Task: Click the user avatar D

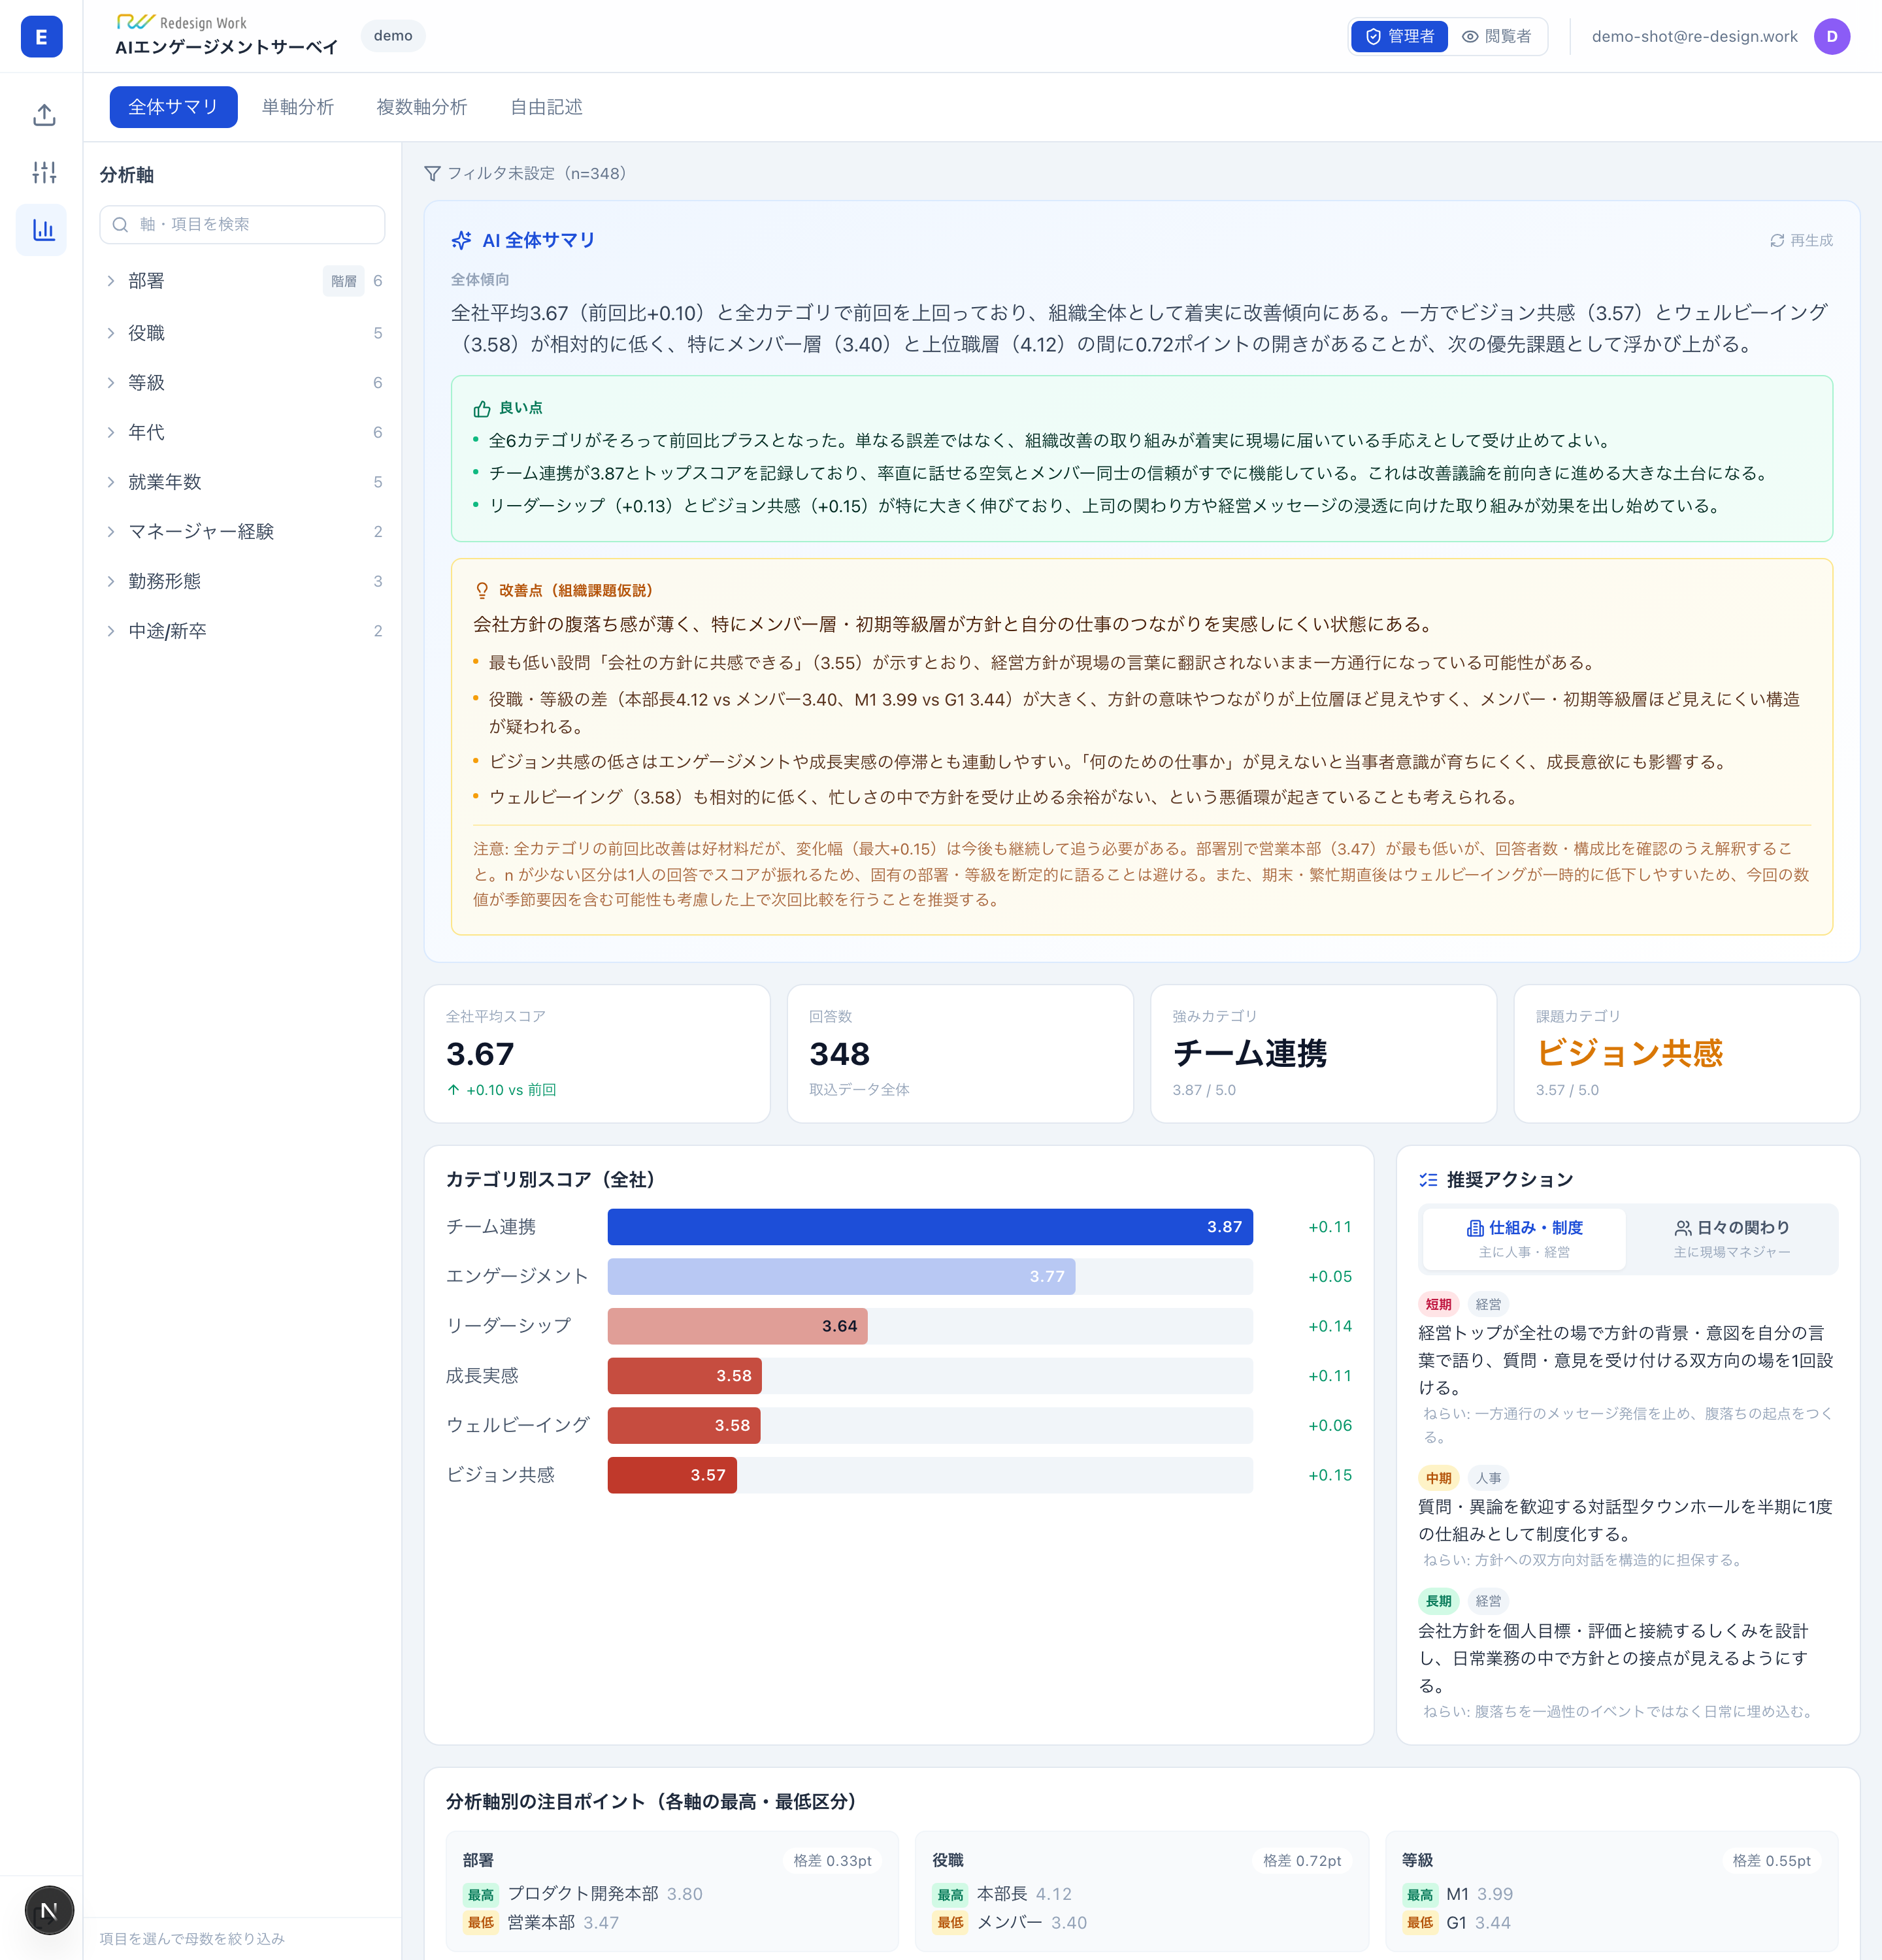Action: click(1832, 36)
